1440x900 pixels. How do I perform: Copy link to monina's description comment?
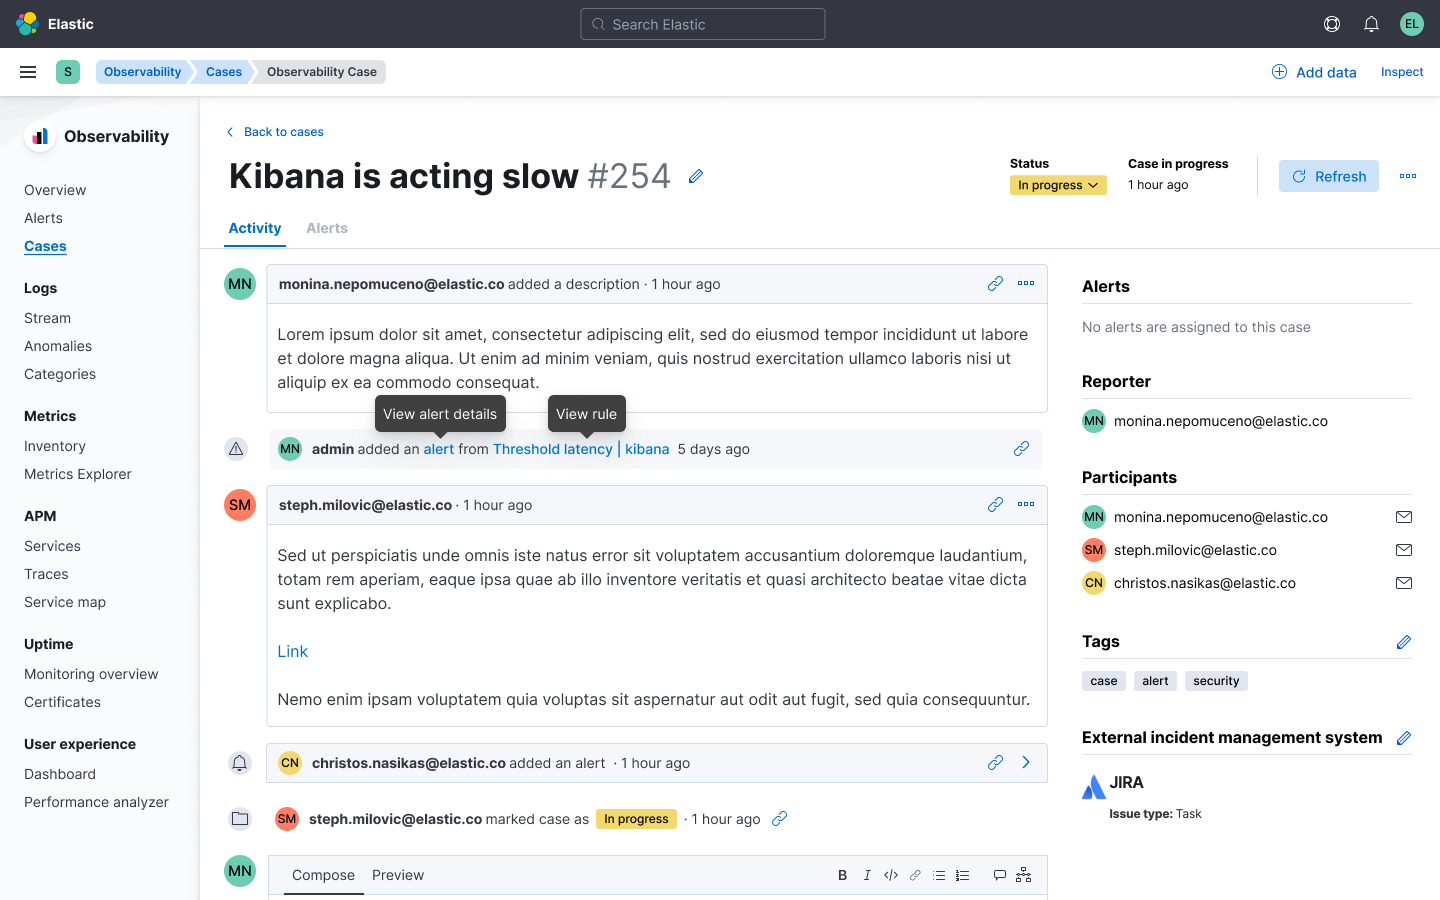pos(995,284)
